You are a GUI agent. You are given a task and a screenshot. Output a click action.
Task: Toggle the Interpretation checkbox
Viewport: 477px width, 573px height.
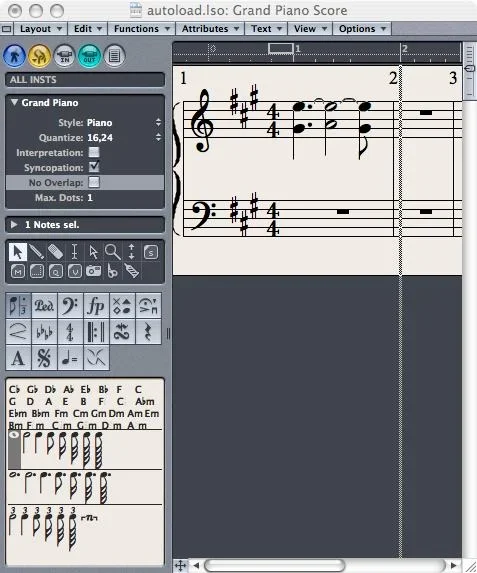[94, 152]
